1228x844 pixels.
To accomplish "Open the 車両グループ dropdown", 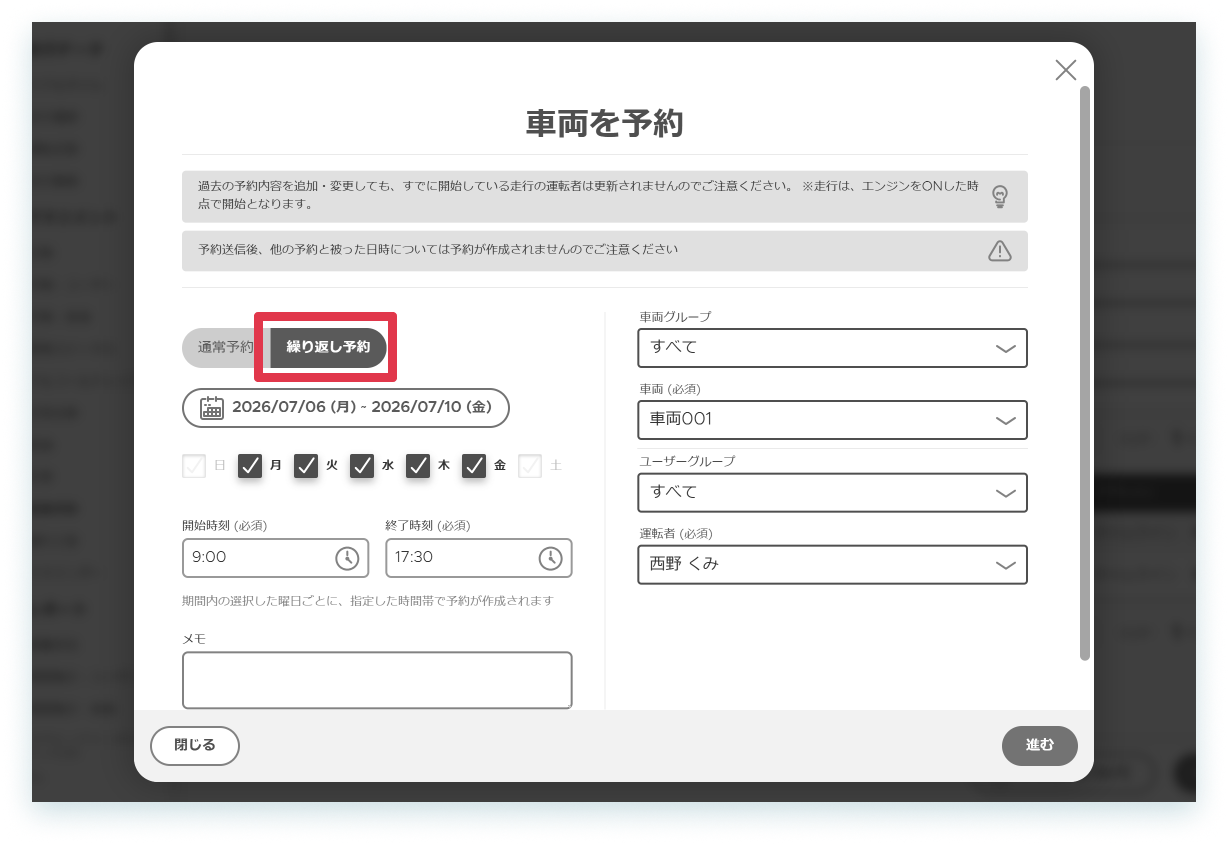I will coord(832,348).
